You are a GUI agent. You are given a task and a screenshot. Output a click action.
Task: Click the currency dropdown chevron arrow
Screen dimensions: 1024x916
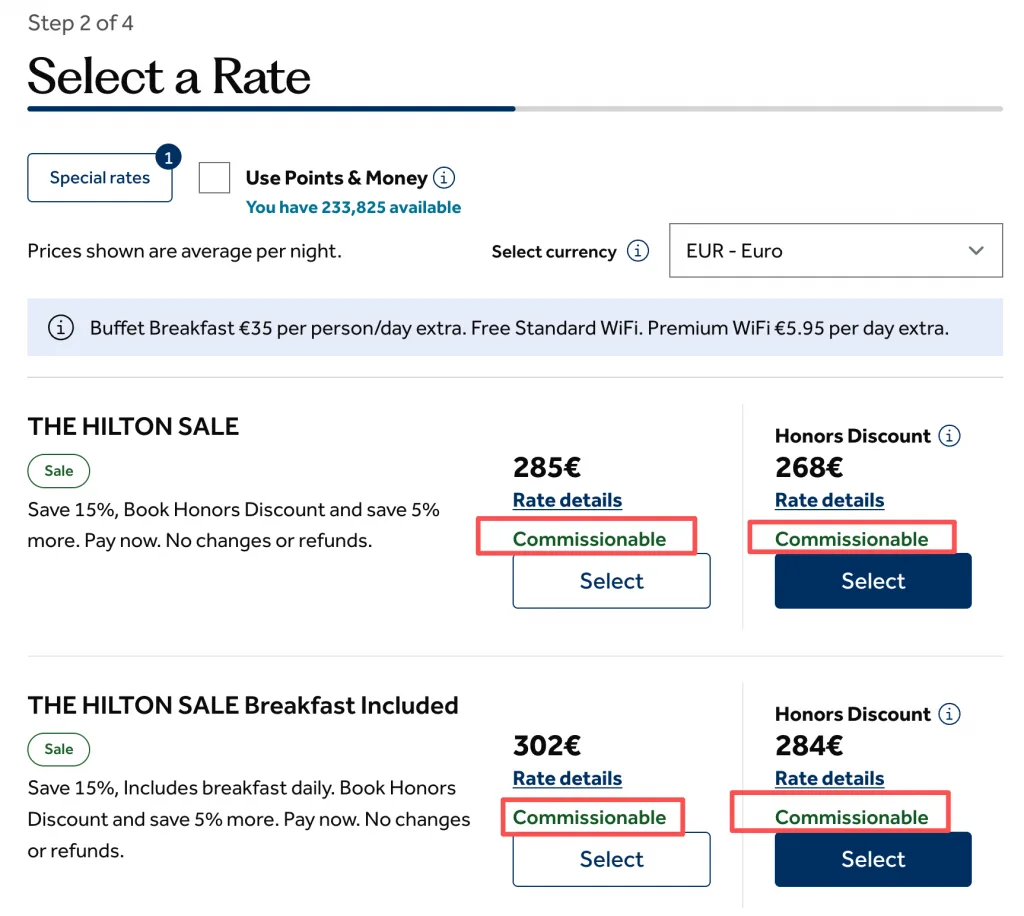click(x=976, y=251)
